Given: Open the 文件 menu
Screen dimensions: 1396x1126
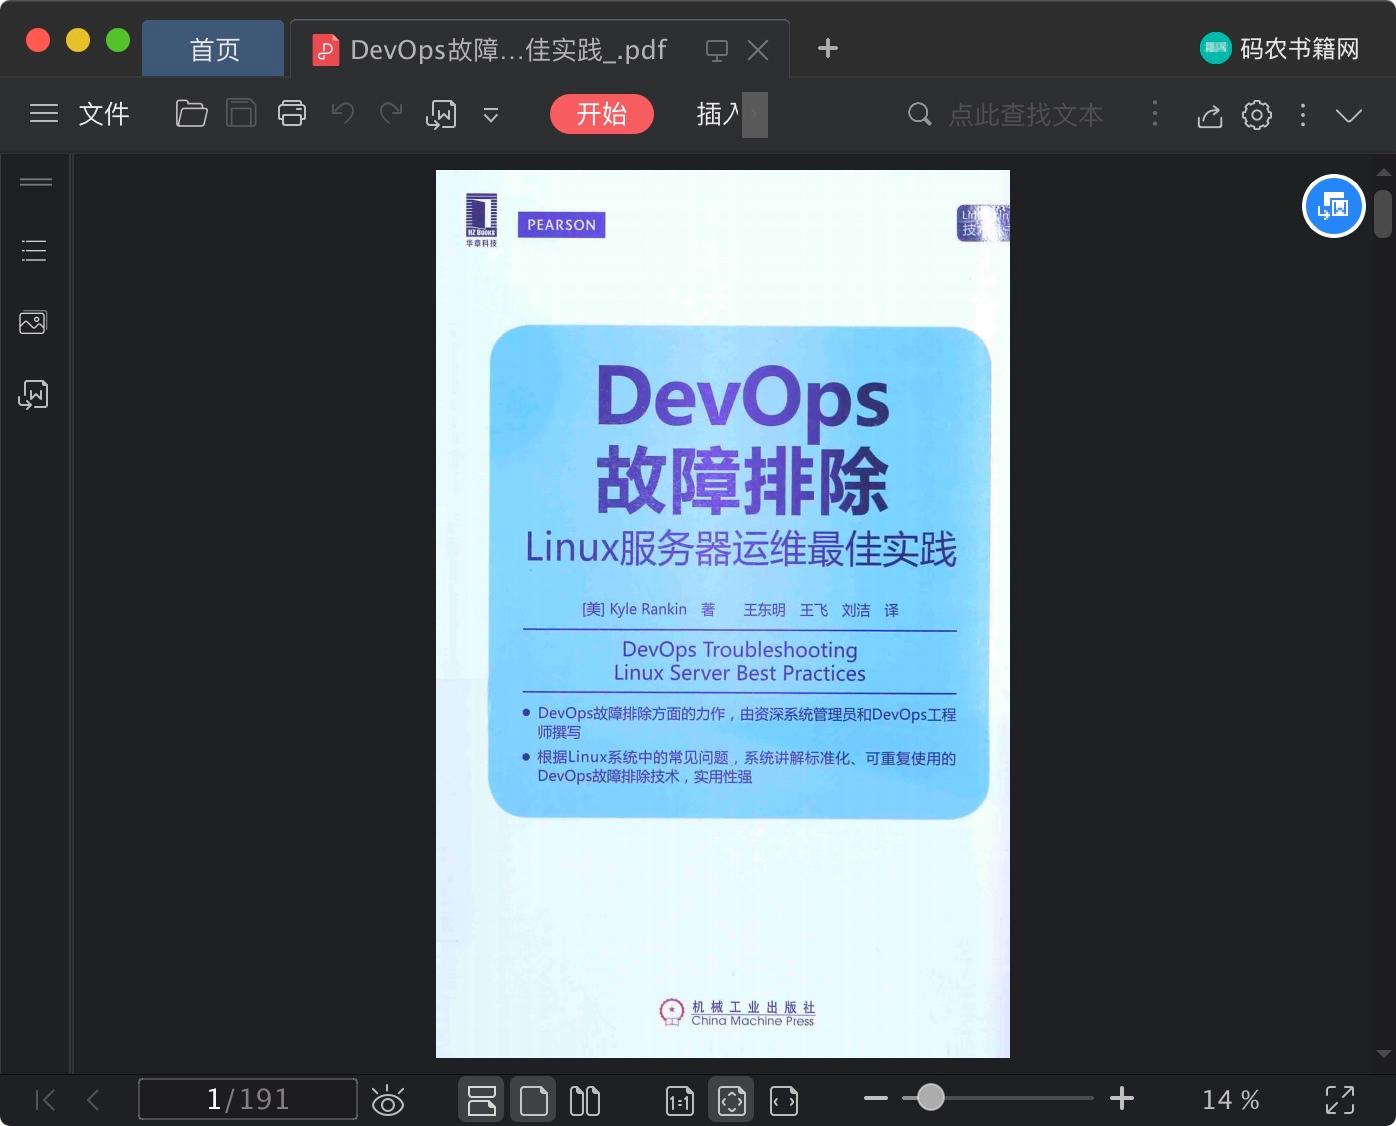Looking at the screenshot, I should (x=104, y=114).
